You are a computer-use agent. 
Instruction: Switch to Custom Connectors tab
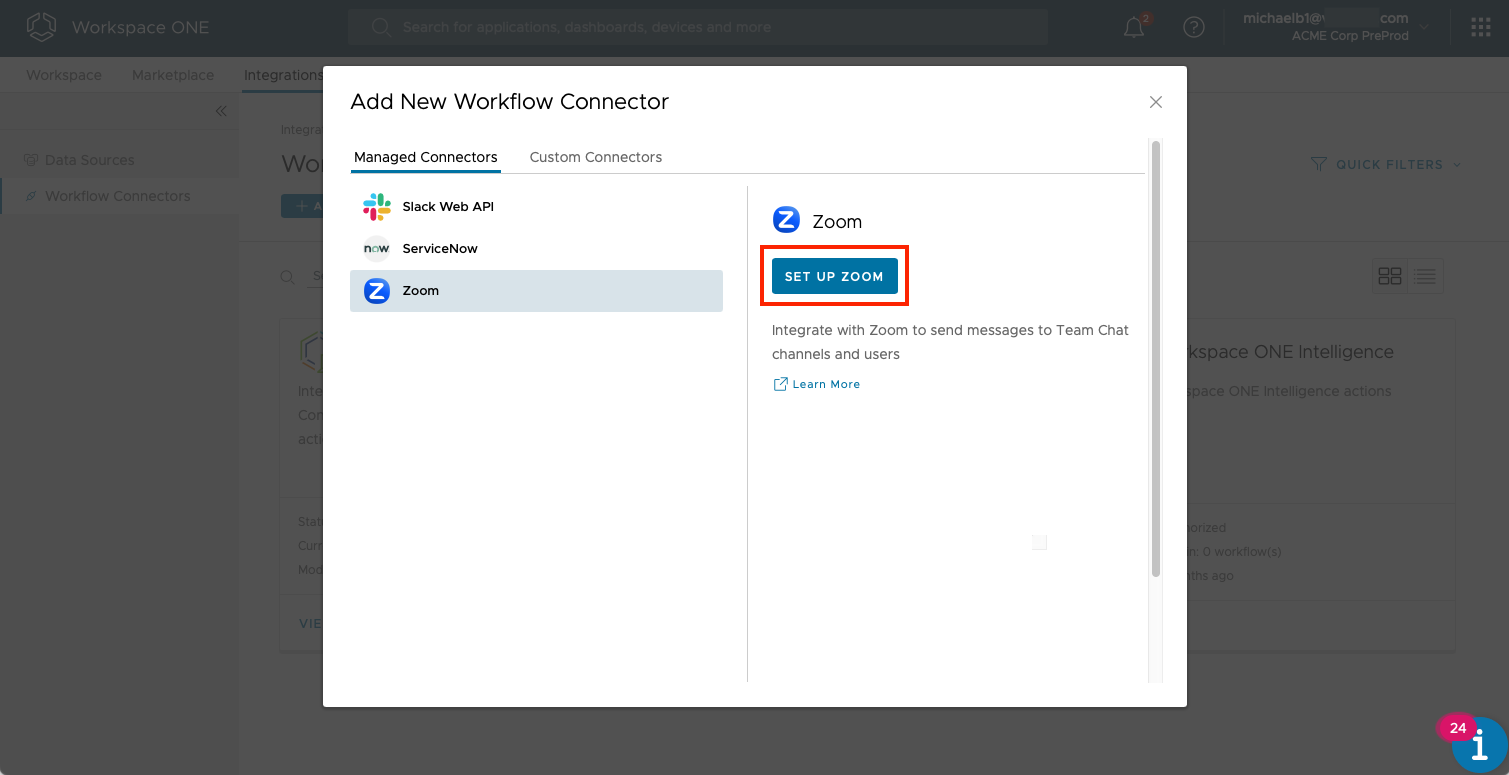[x=595, y=157]
